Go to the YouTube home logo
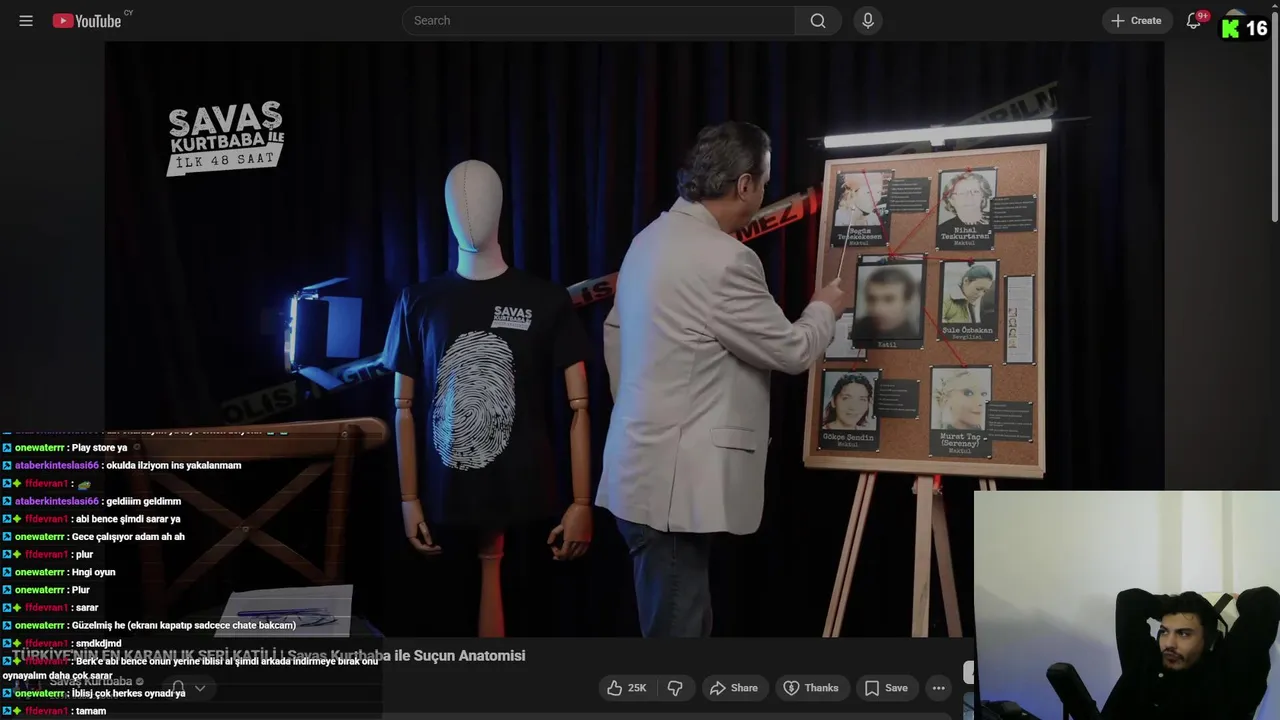Image resolution: width=1280 pixels, height=720 pixels. pos(87,21)
